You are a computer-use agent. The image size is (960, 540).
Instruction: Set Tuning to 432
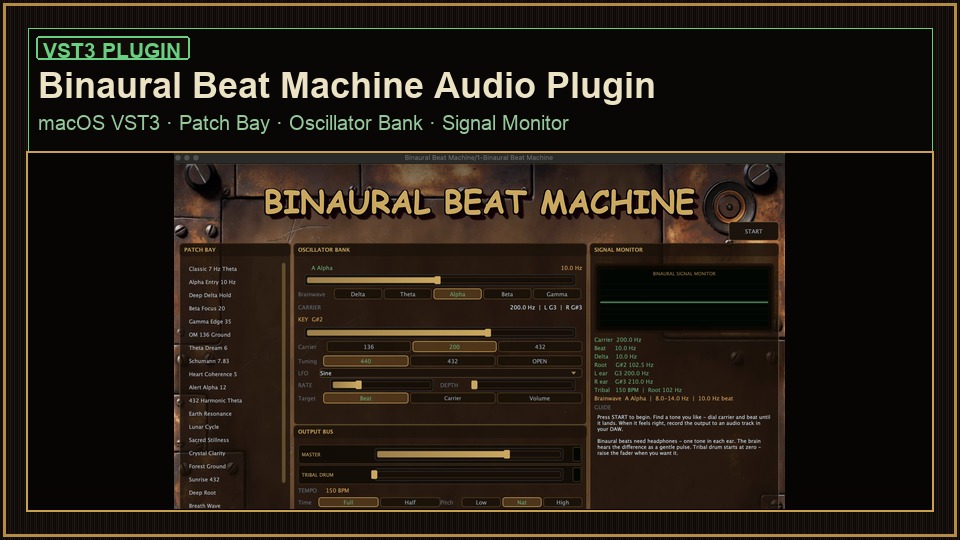coord(452,361)
